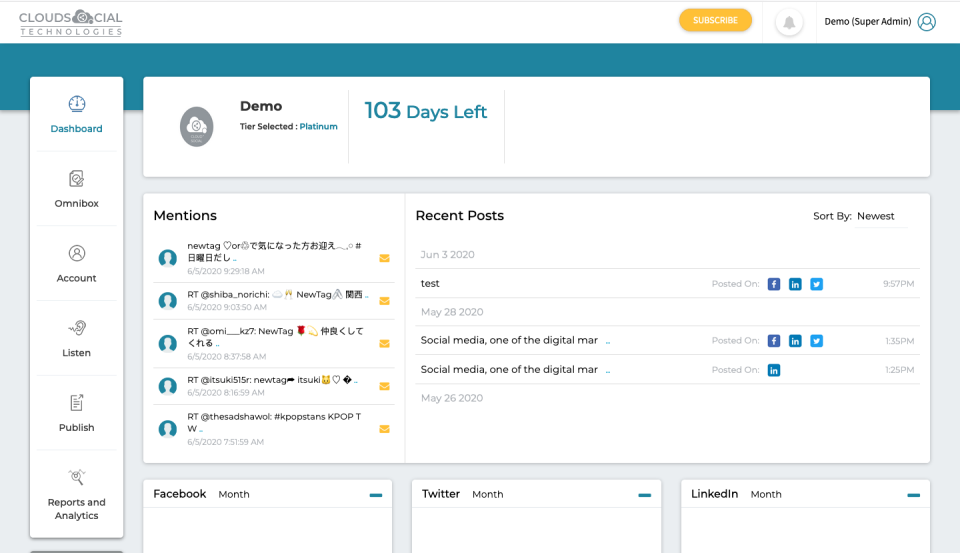
Task: Click Twitter icon on the test post
Action: pyautogui.click(x=816, y=284)
